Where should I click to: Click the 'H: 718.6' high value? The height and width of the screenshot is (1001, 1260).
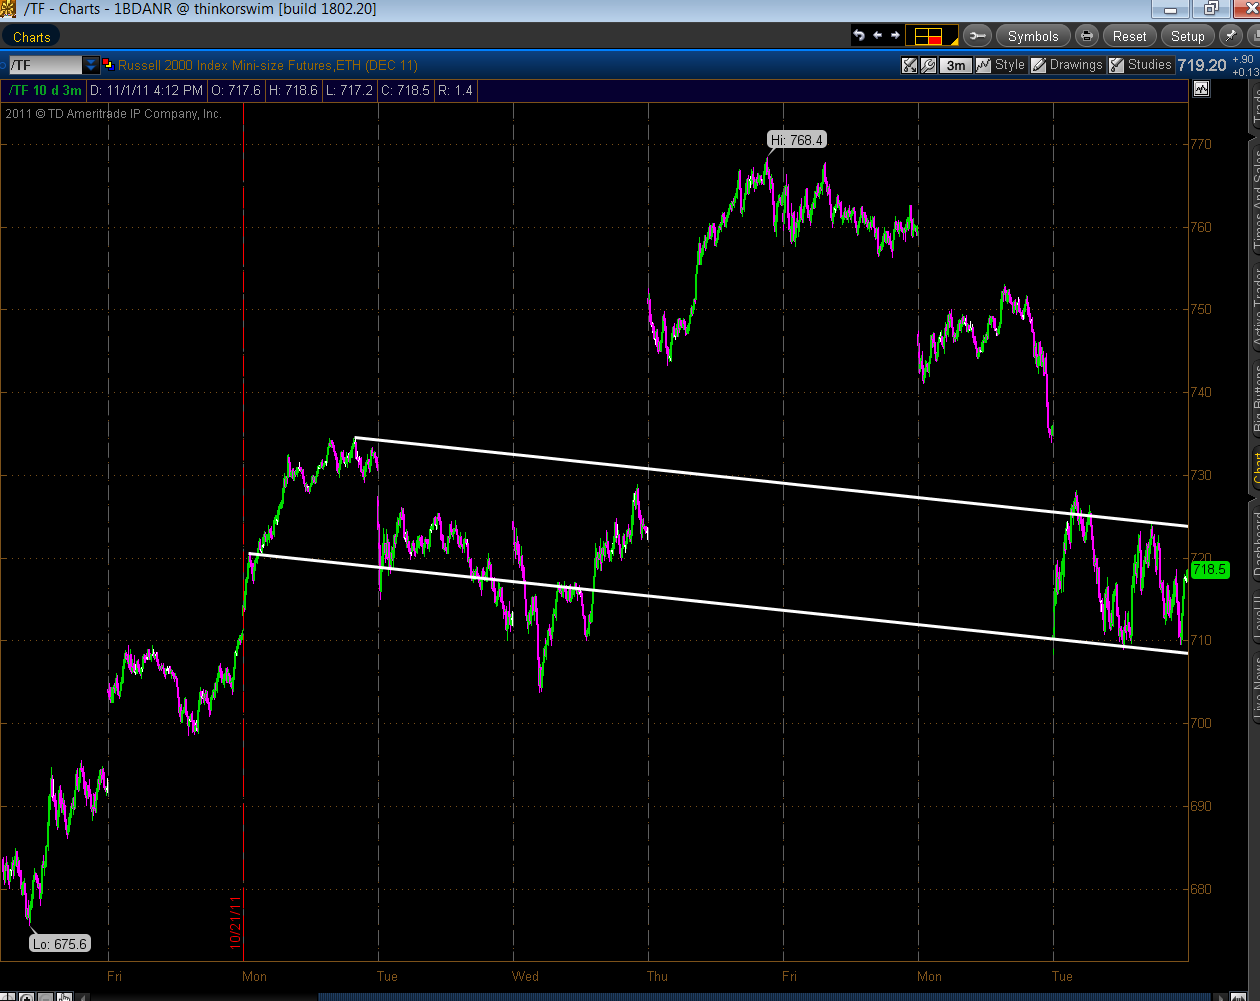click(x=294, y=90)
